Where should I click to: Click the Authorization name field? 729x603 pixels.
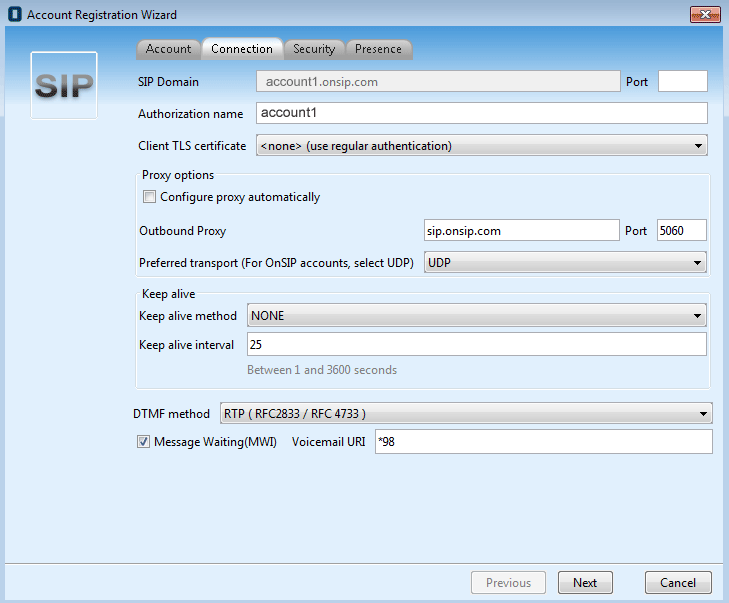click(482, 113)
